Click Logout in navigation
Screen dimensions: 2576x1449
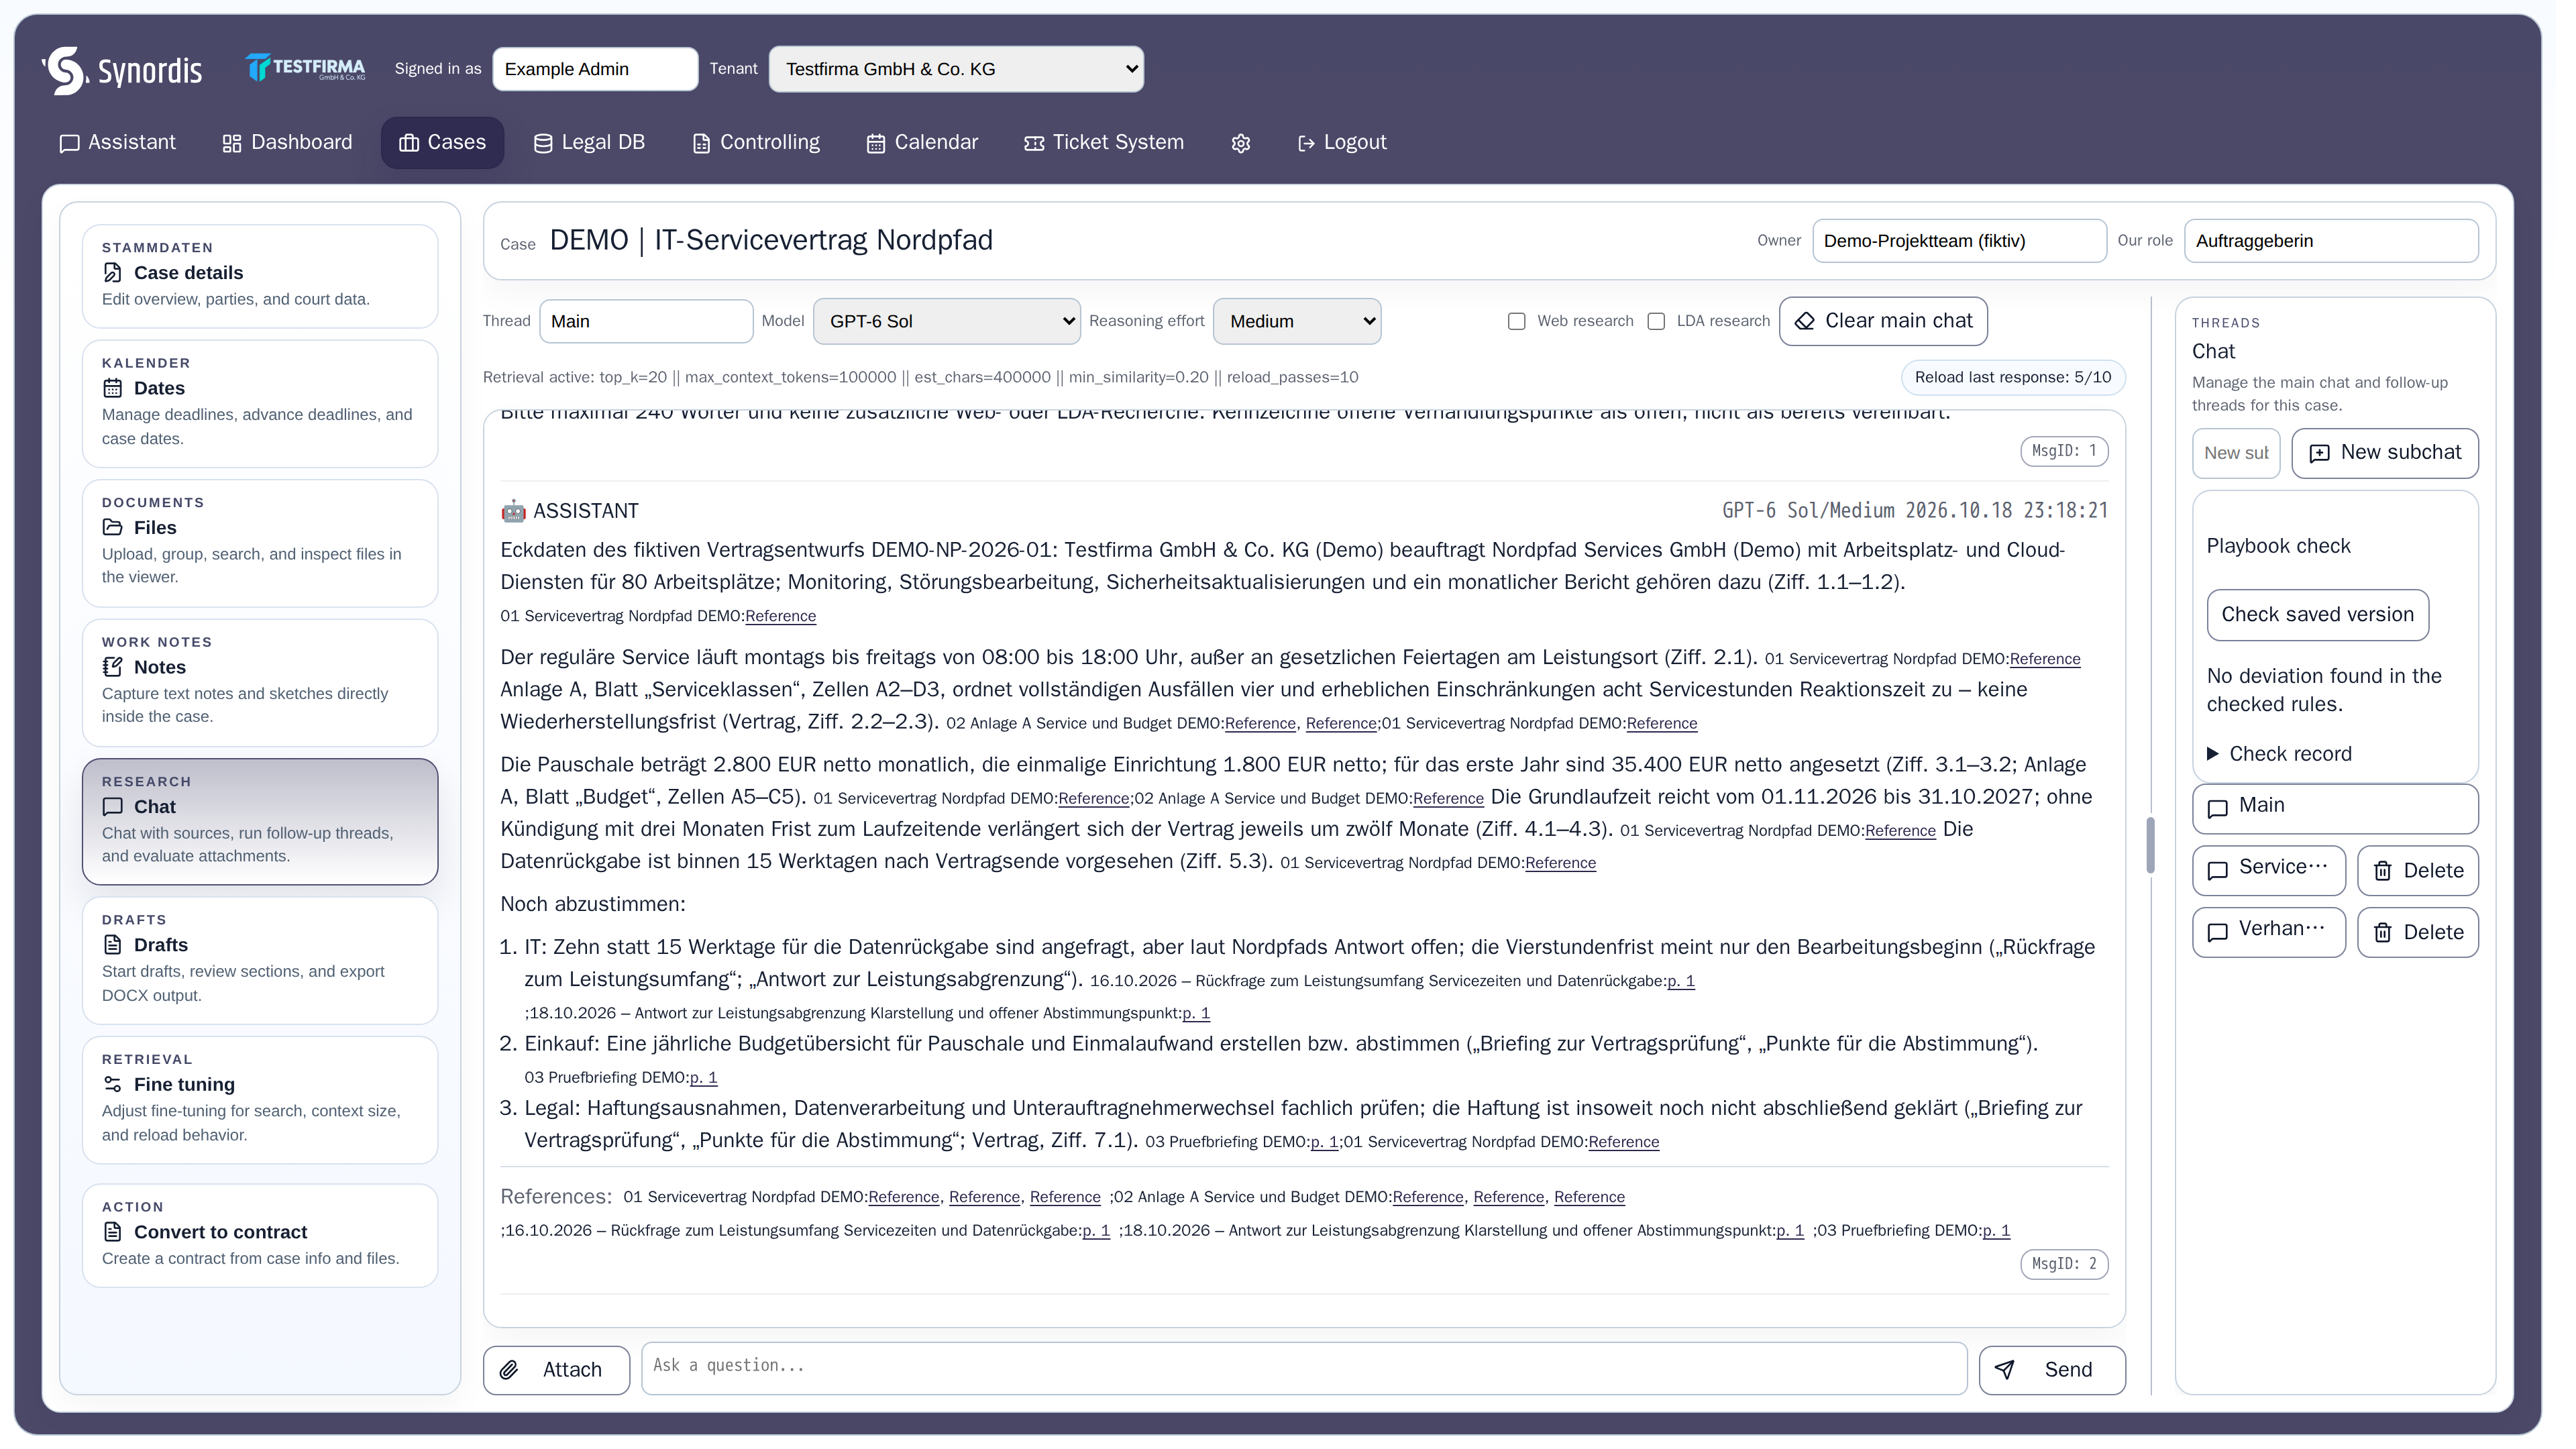(1352, 144)
